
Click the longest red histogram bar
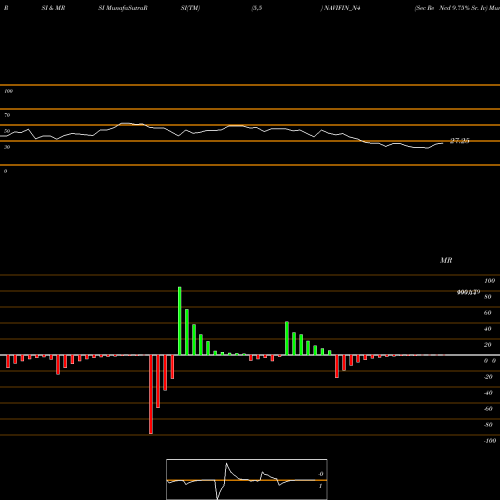pos(151,394)
